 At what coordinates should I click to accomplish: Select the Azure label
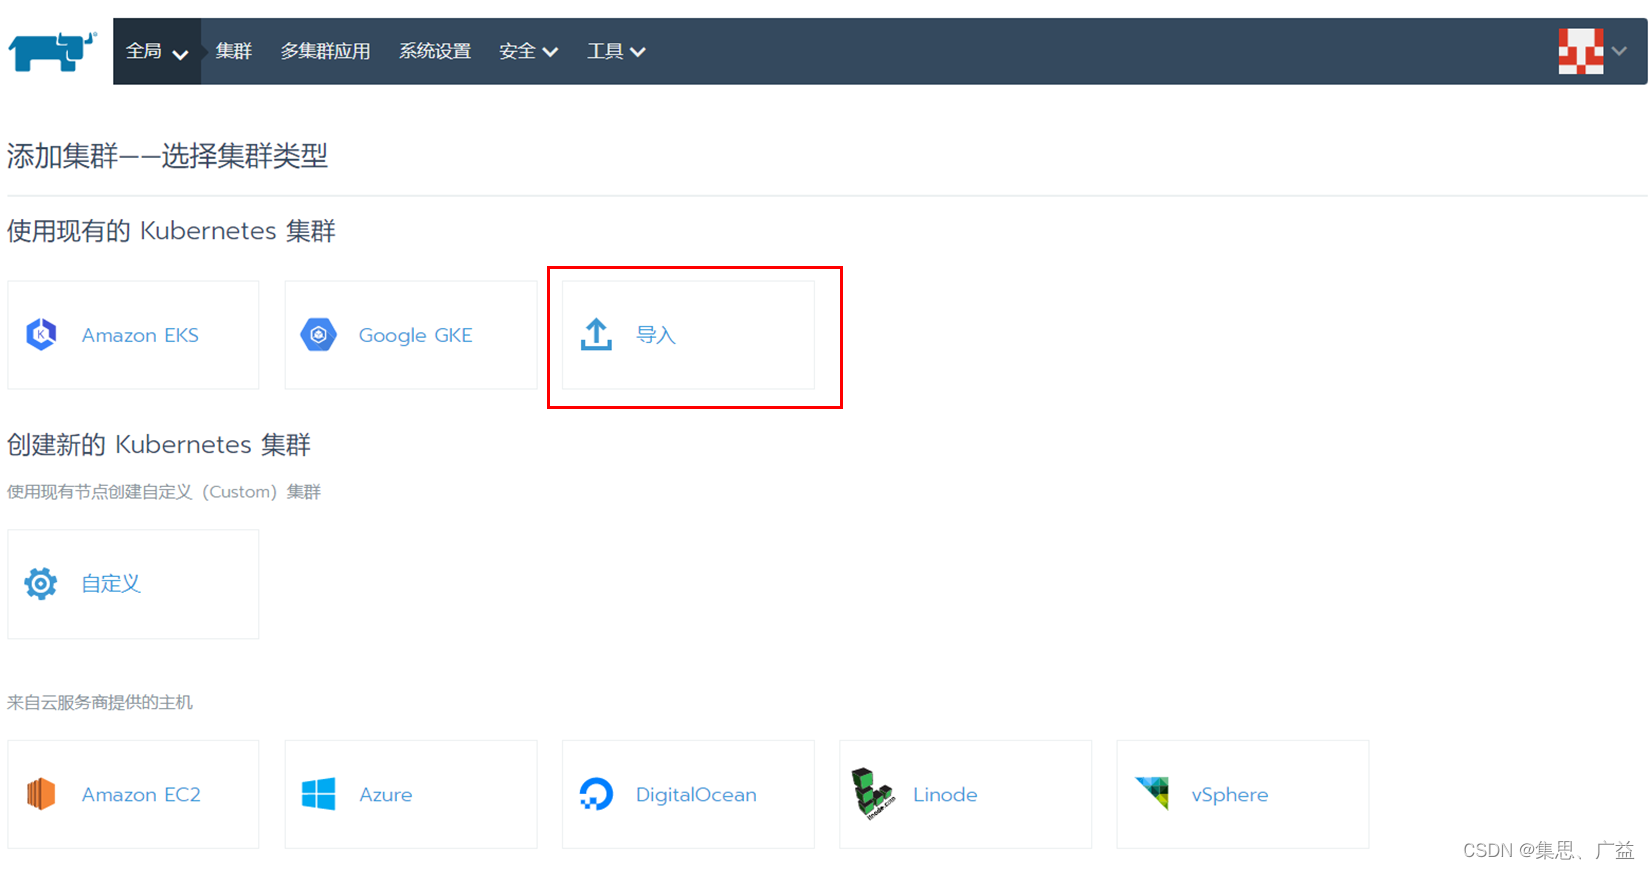pos(386,794)
